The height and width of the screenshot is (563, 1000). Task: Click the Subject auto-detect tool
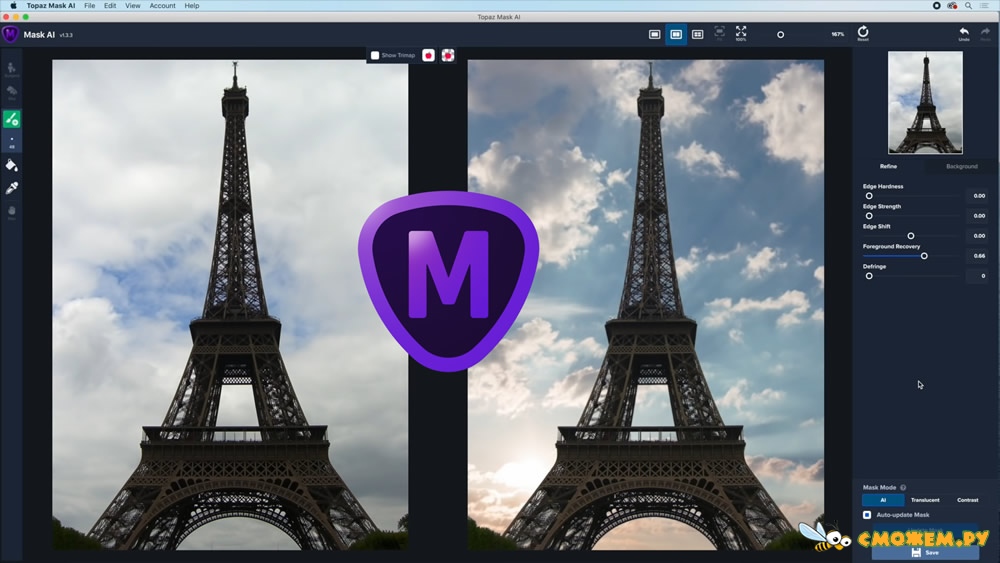[x=11, y=69]
